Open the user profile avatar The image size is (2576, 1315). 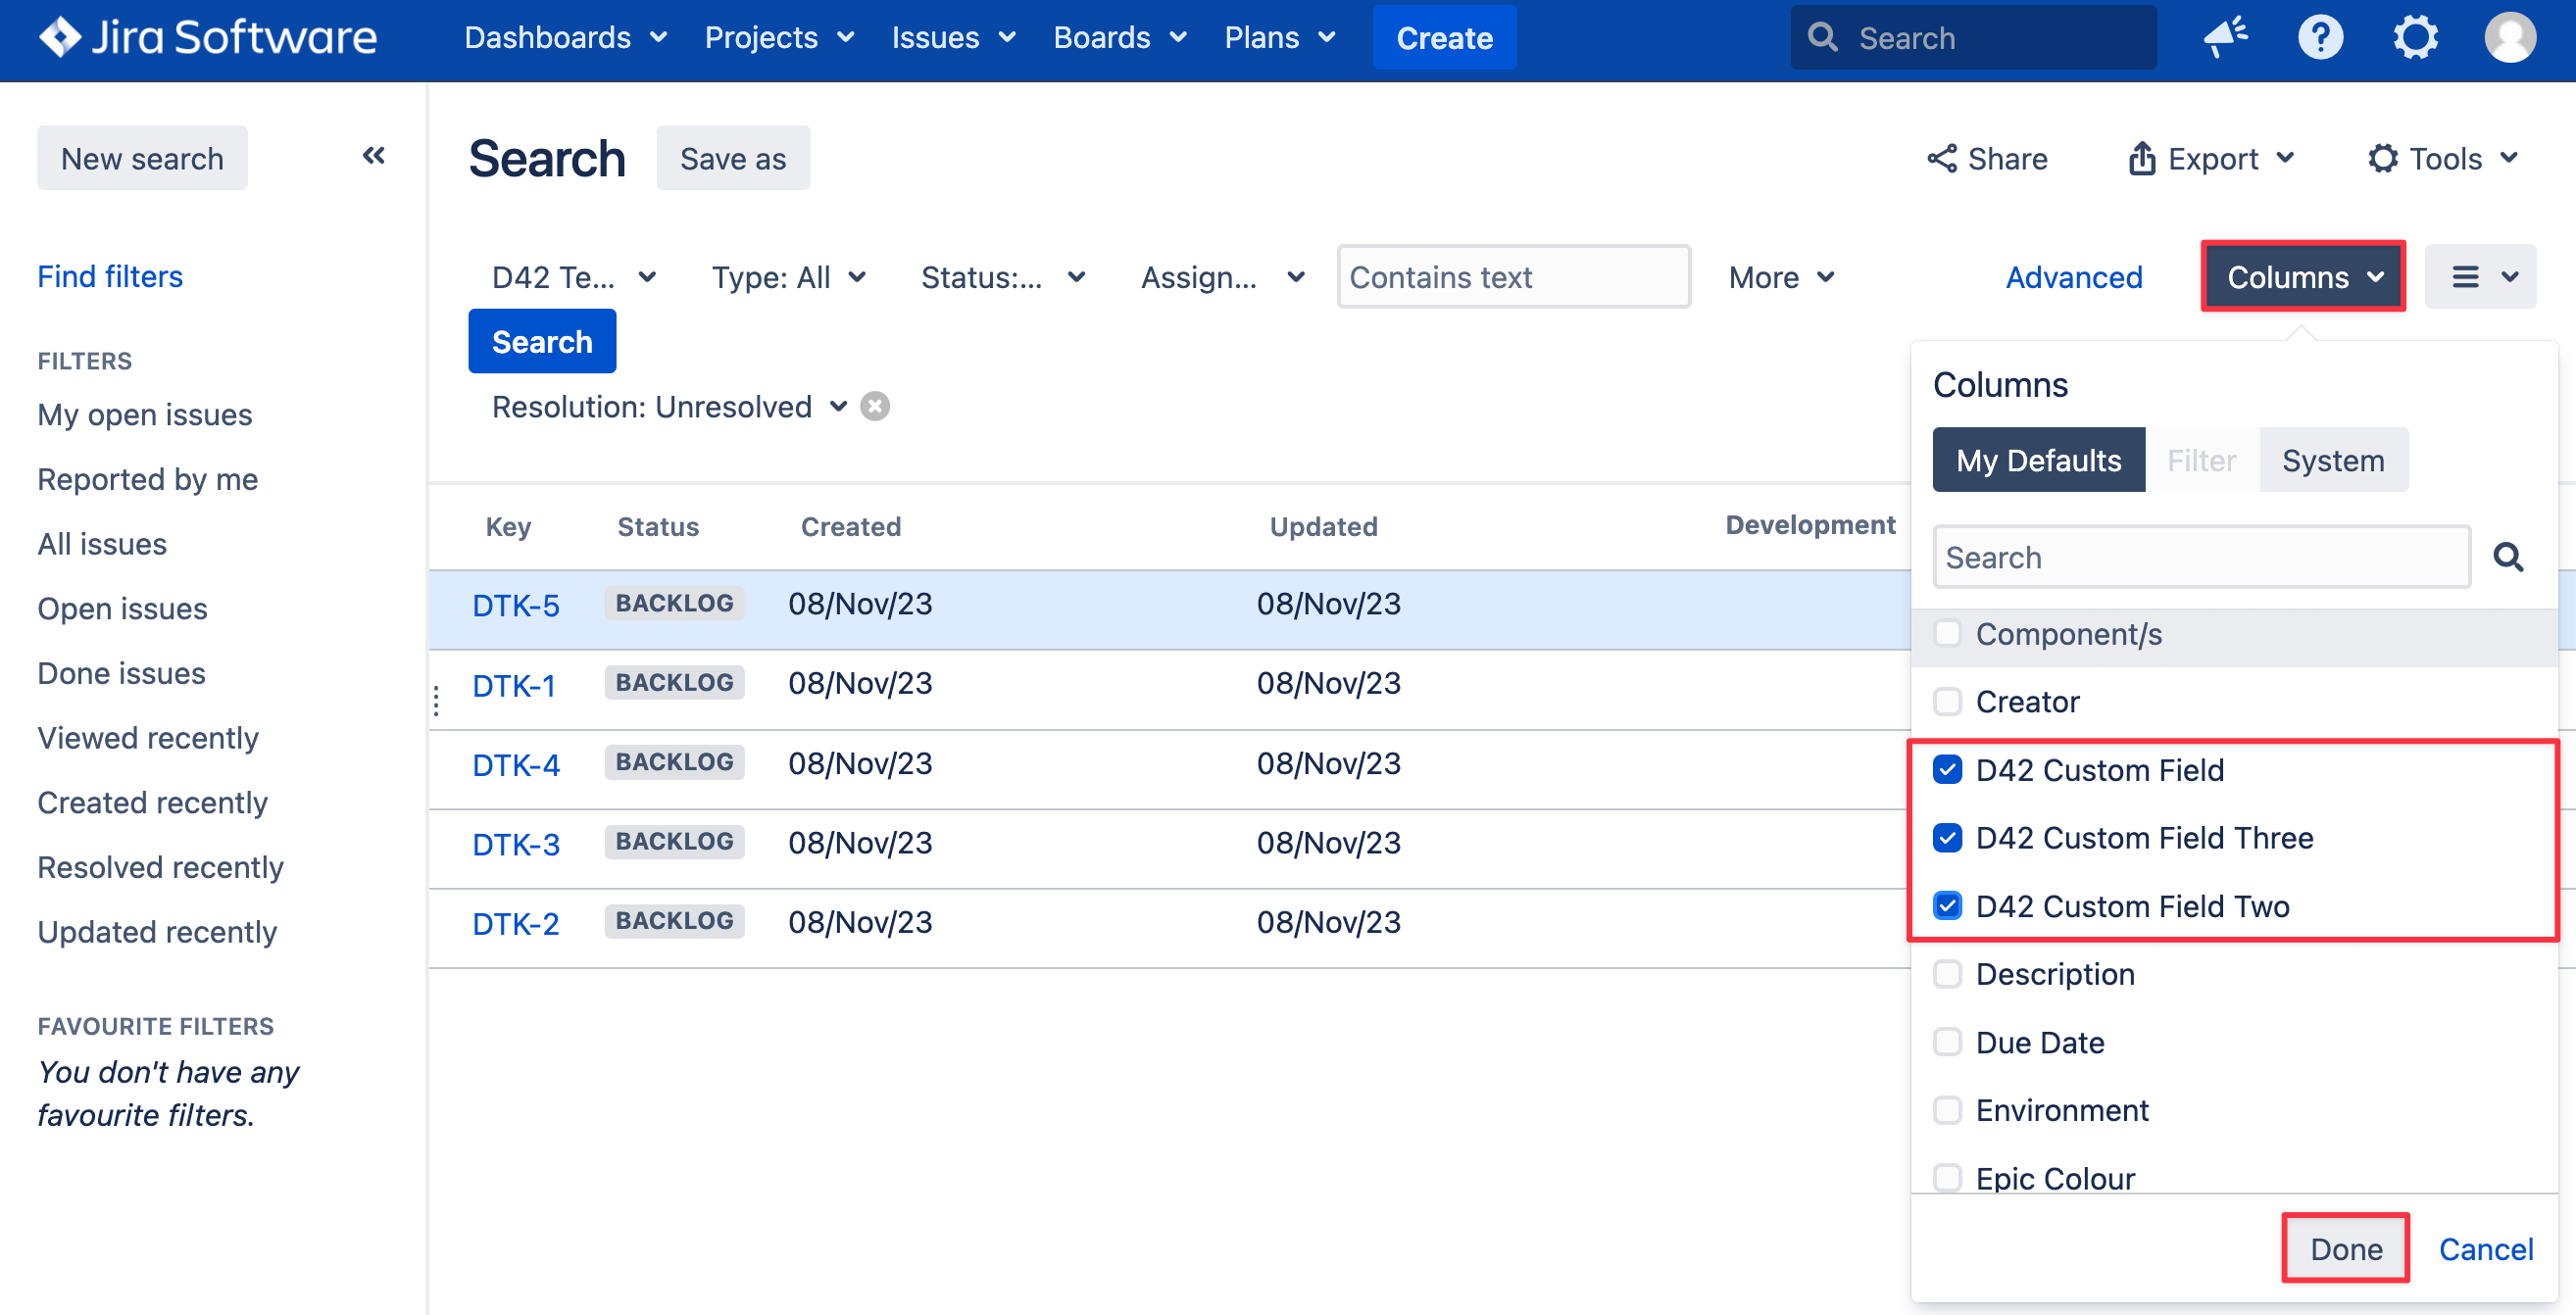click(x=2509, y=37)
